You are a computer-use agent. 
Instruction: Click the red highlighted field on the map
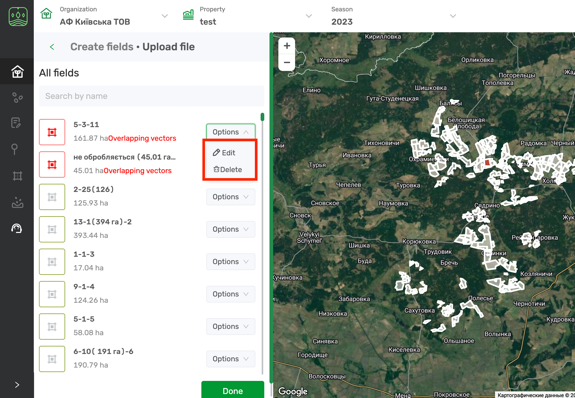coord(487,163)
